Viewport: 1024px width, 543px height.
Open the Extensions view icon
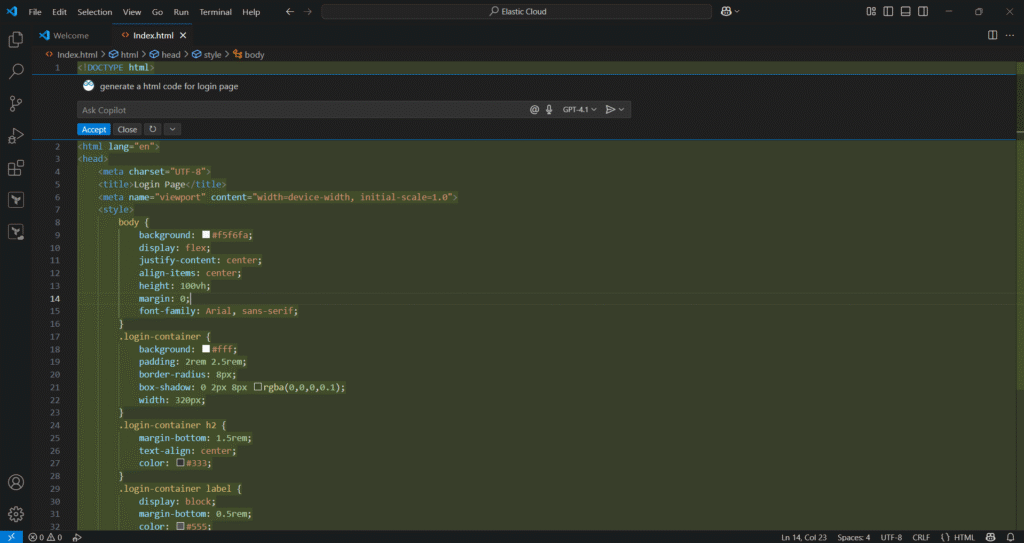(16, 167)
